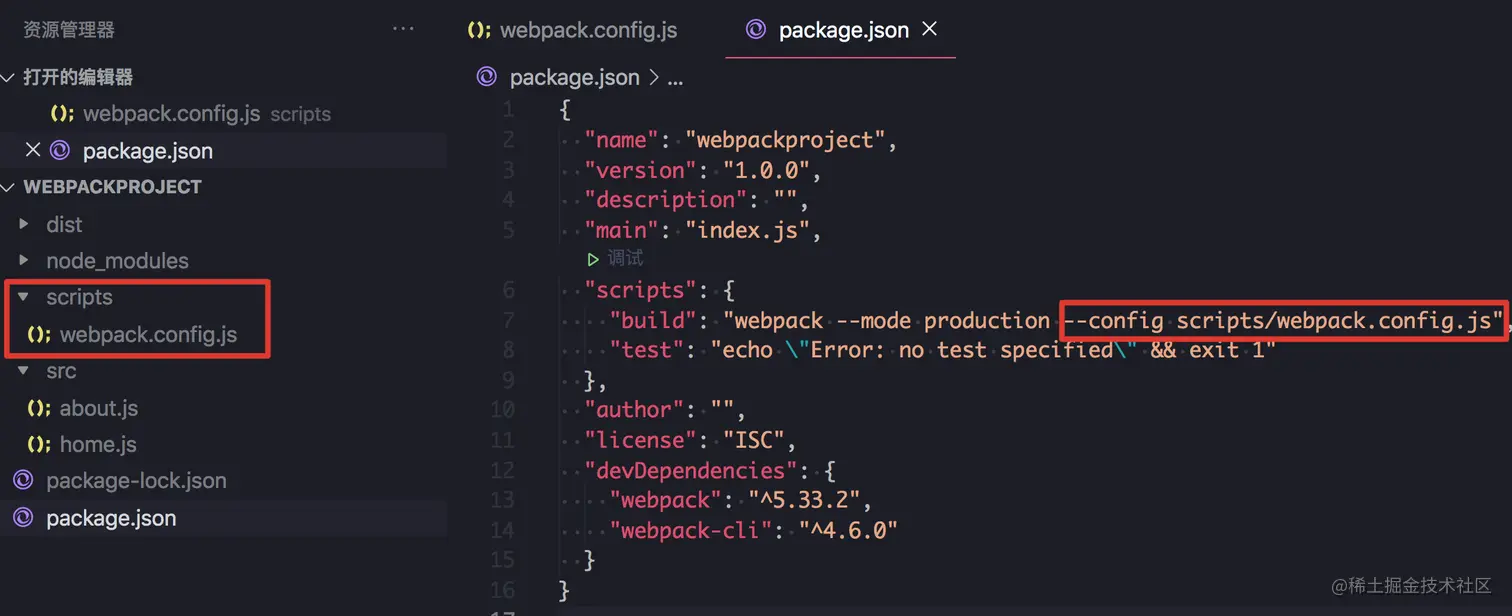Click the "description" key on line 4

point(666,200)
